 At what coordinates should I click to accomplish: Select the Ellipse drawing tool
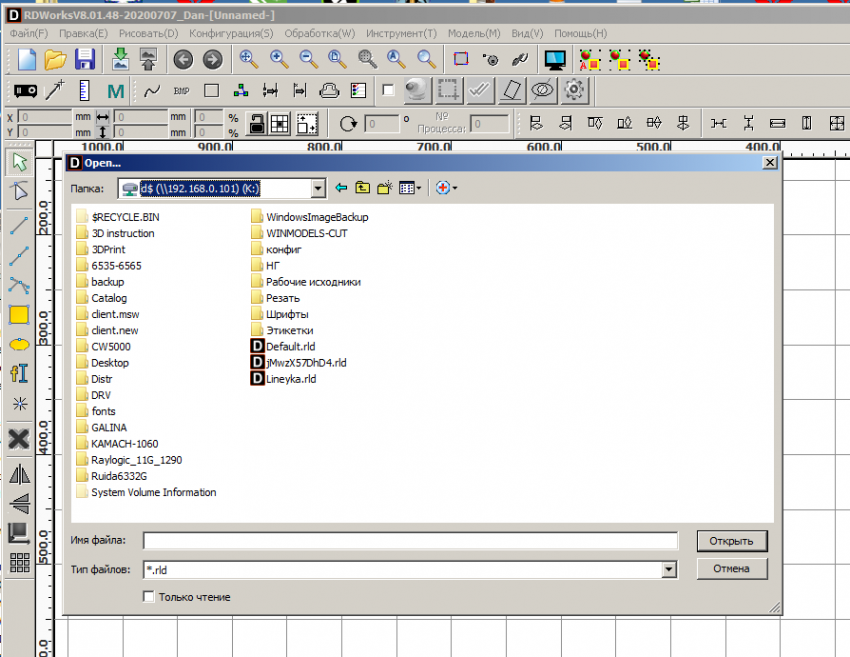tap(18, 343)
